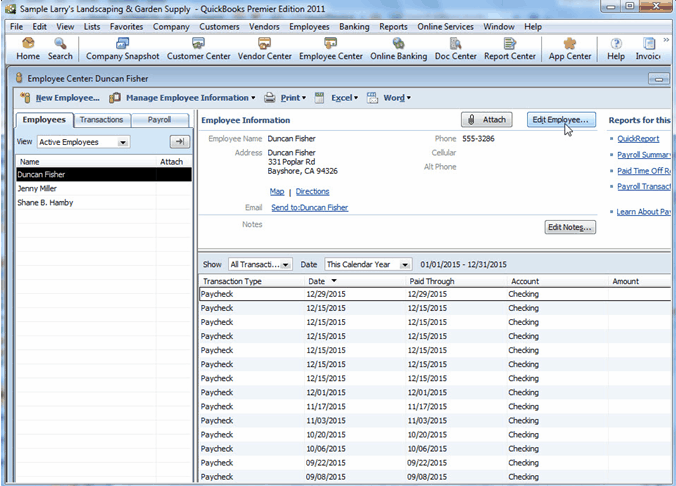Open the Paid Time Off report link
Screen dimensions: 676x486
pos(644,171)
